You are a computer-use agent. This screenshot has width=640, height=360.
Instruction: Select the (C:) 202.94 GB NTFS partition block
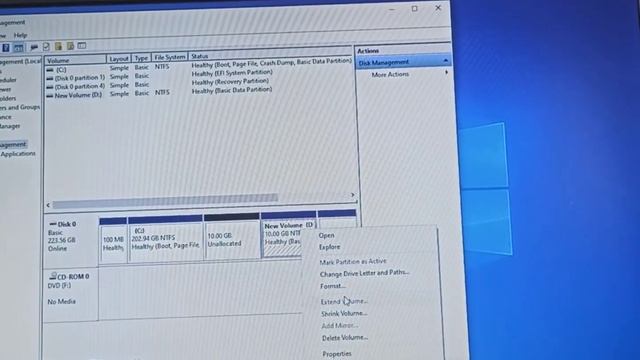point(165,239)
